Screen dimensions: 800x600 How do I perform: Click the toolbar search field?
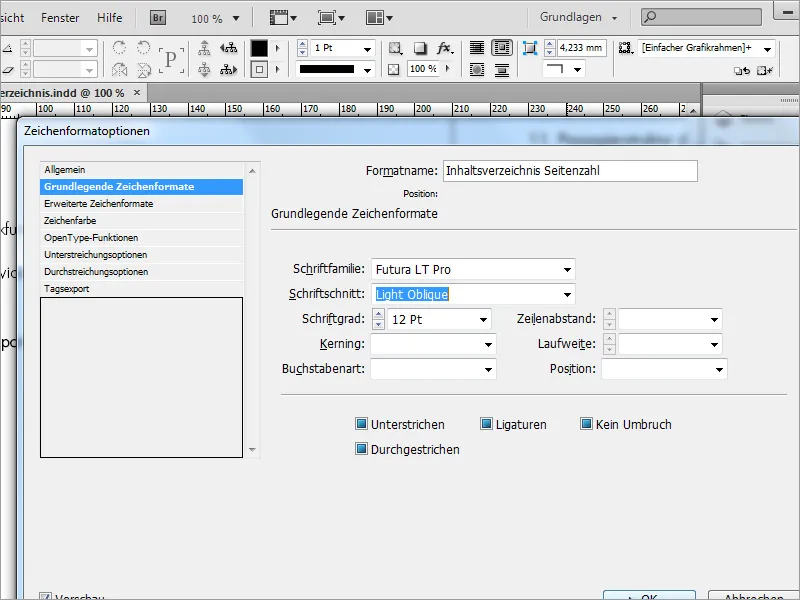pyautogui.click(x=702, y=17)
